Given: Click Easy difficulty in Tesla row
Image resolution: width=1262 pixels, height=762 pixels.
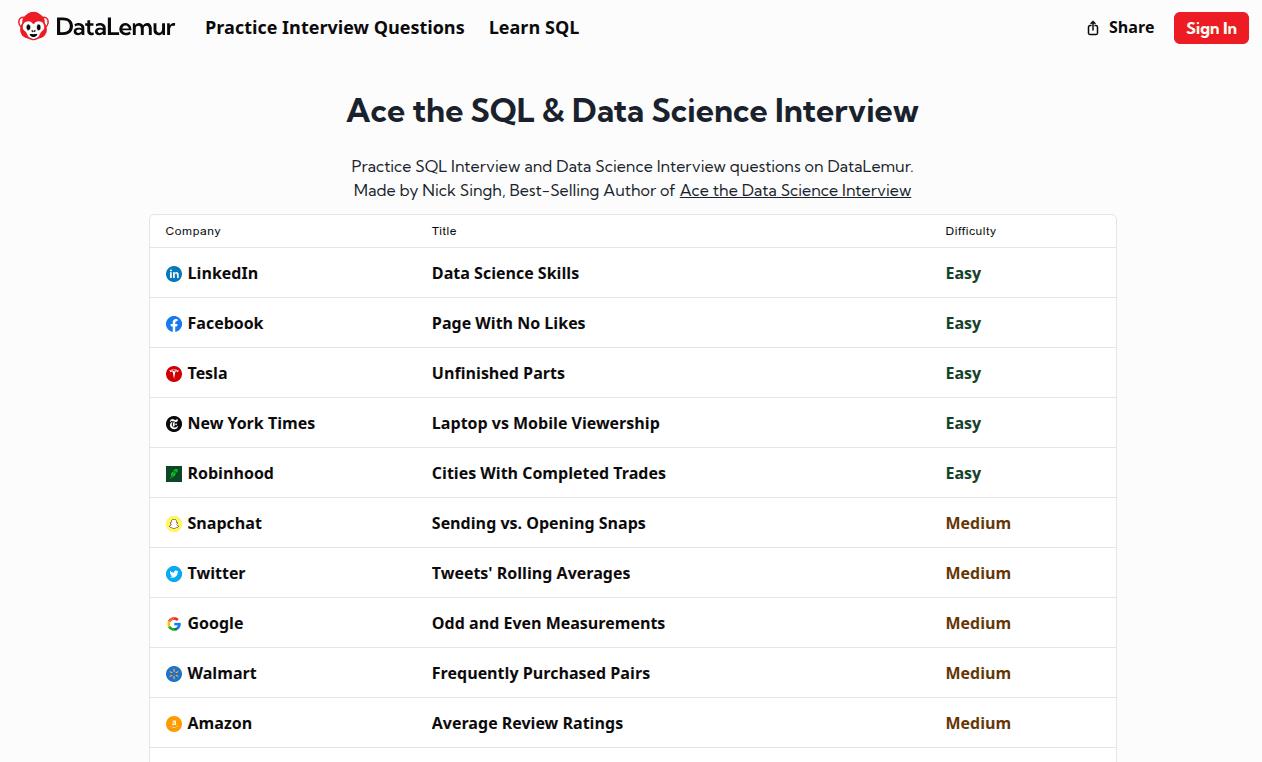Looking at the screenshot, I should [963, 373].
